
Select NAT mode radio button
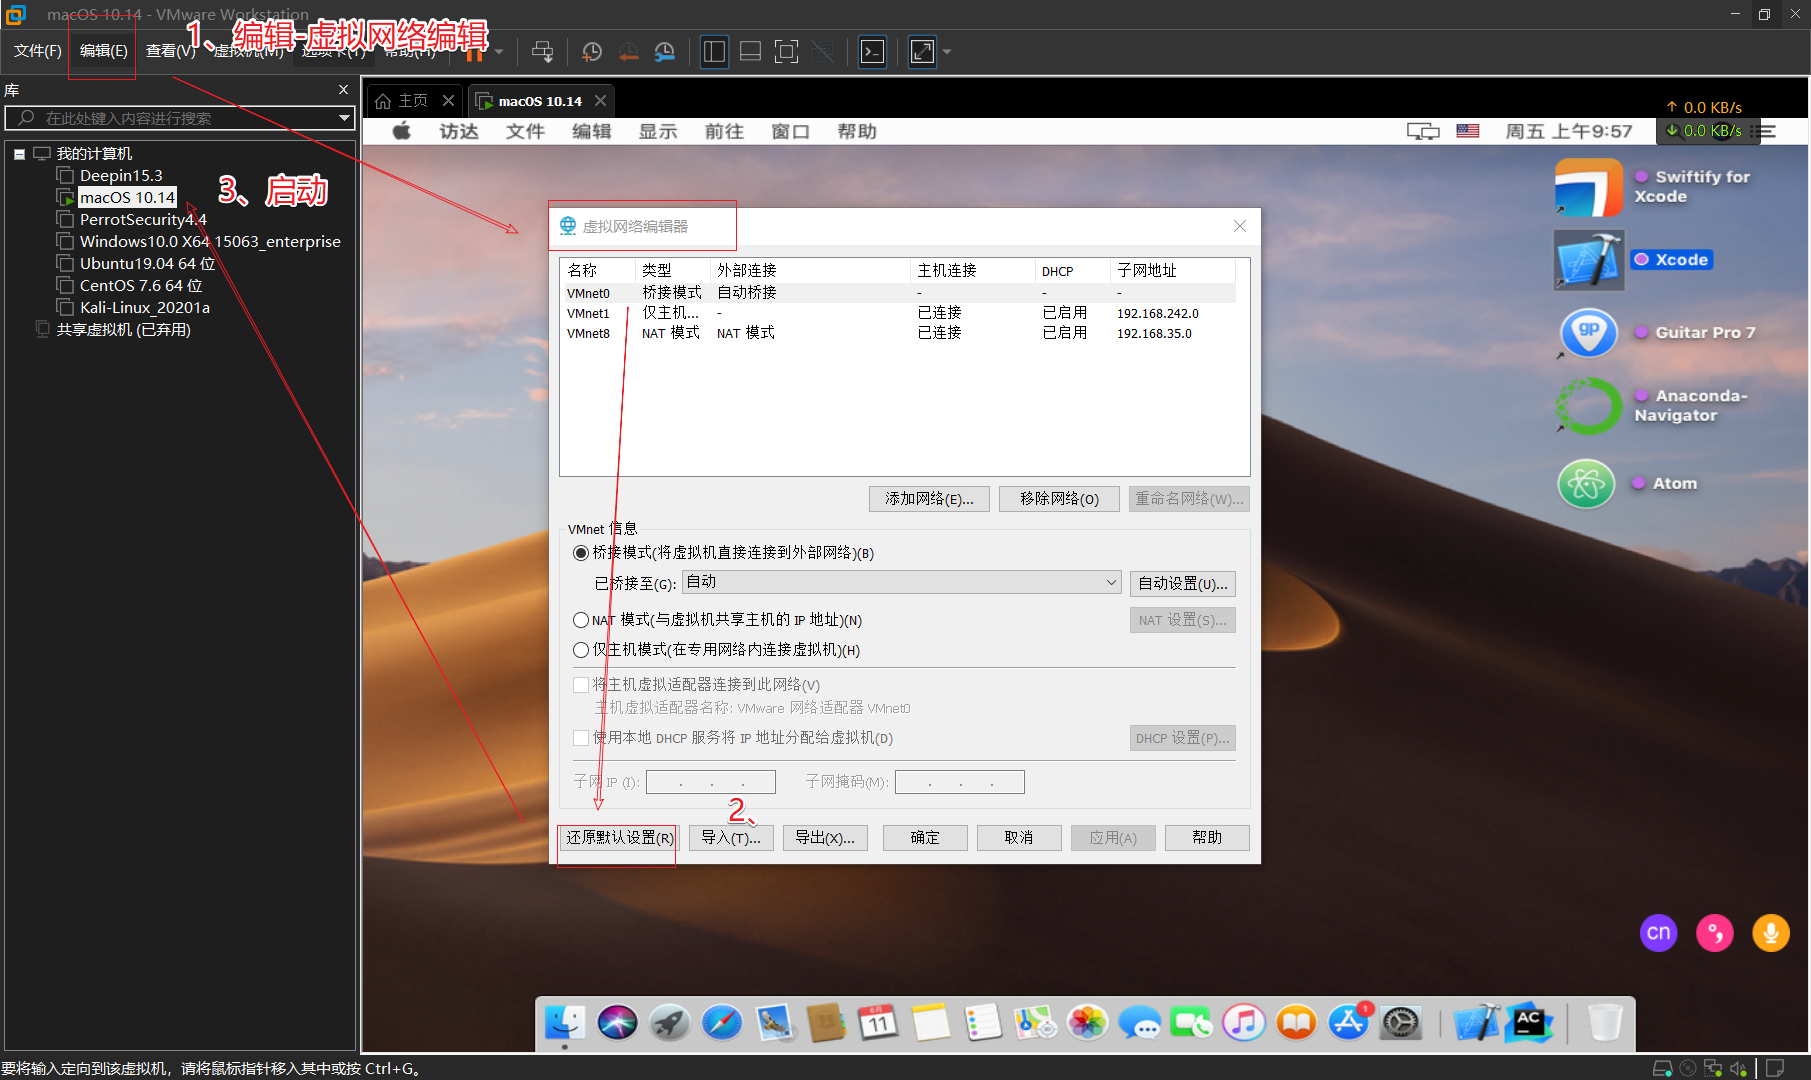point(580,620)
